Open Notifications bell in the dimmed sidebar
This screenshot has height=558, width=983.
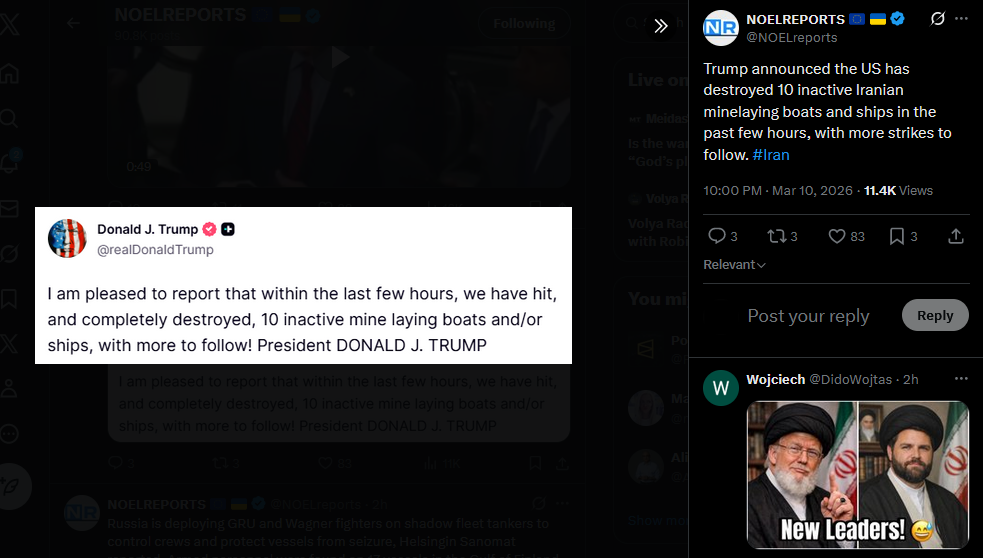click(x=10, y=162)
